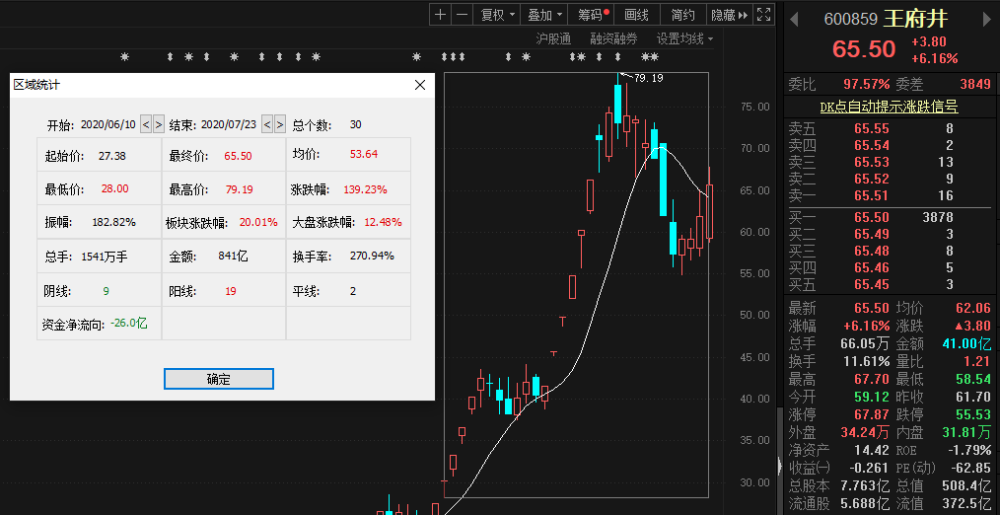Open the 复权 dropdown
This screenshot has width=1000, height=515.
496,15
